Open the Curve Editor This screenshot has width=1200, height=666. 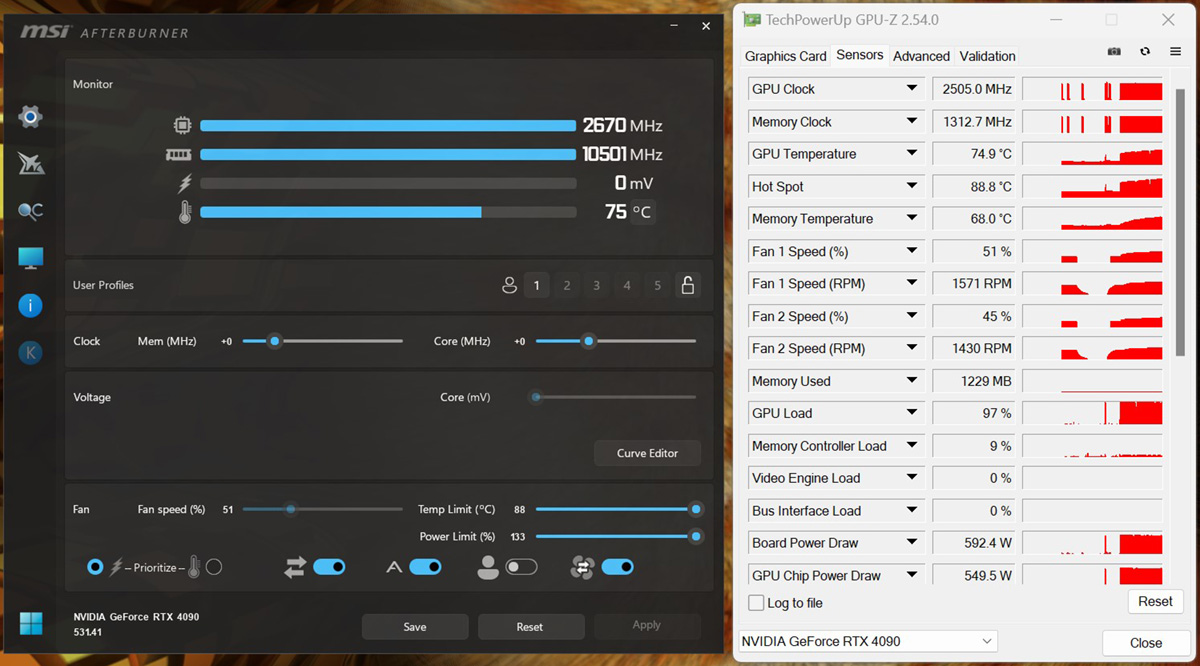(x=647, y=453)
